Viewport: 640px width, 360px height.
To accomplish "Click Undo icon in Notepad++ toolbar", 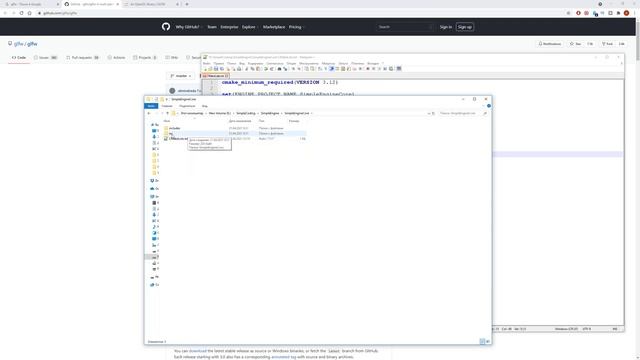I will pyautogui.click(x=266, y=69).
